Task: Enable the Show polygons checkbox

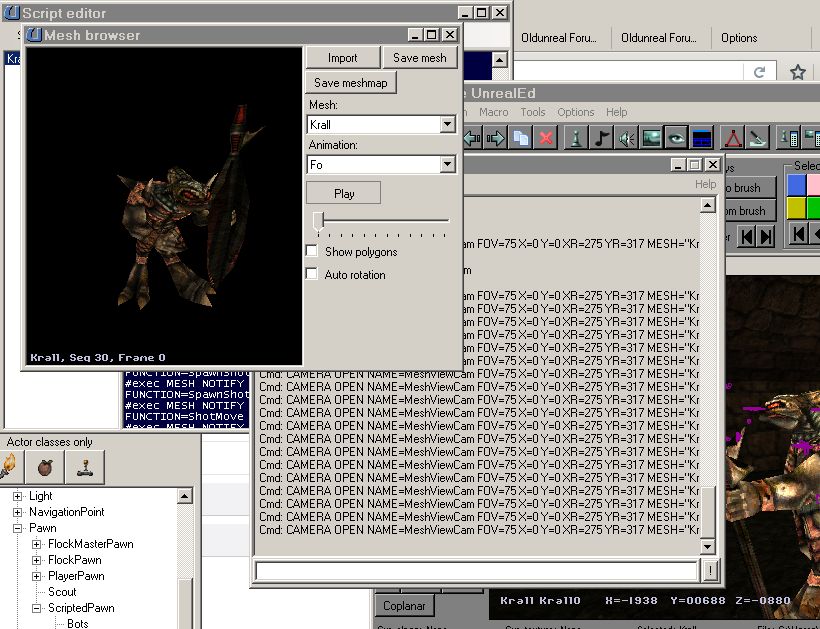Action: click(x=312, y=251)
